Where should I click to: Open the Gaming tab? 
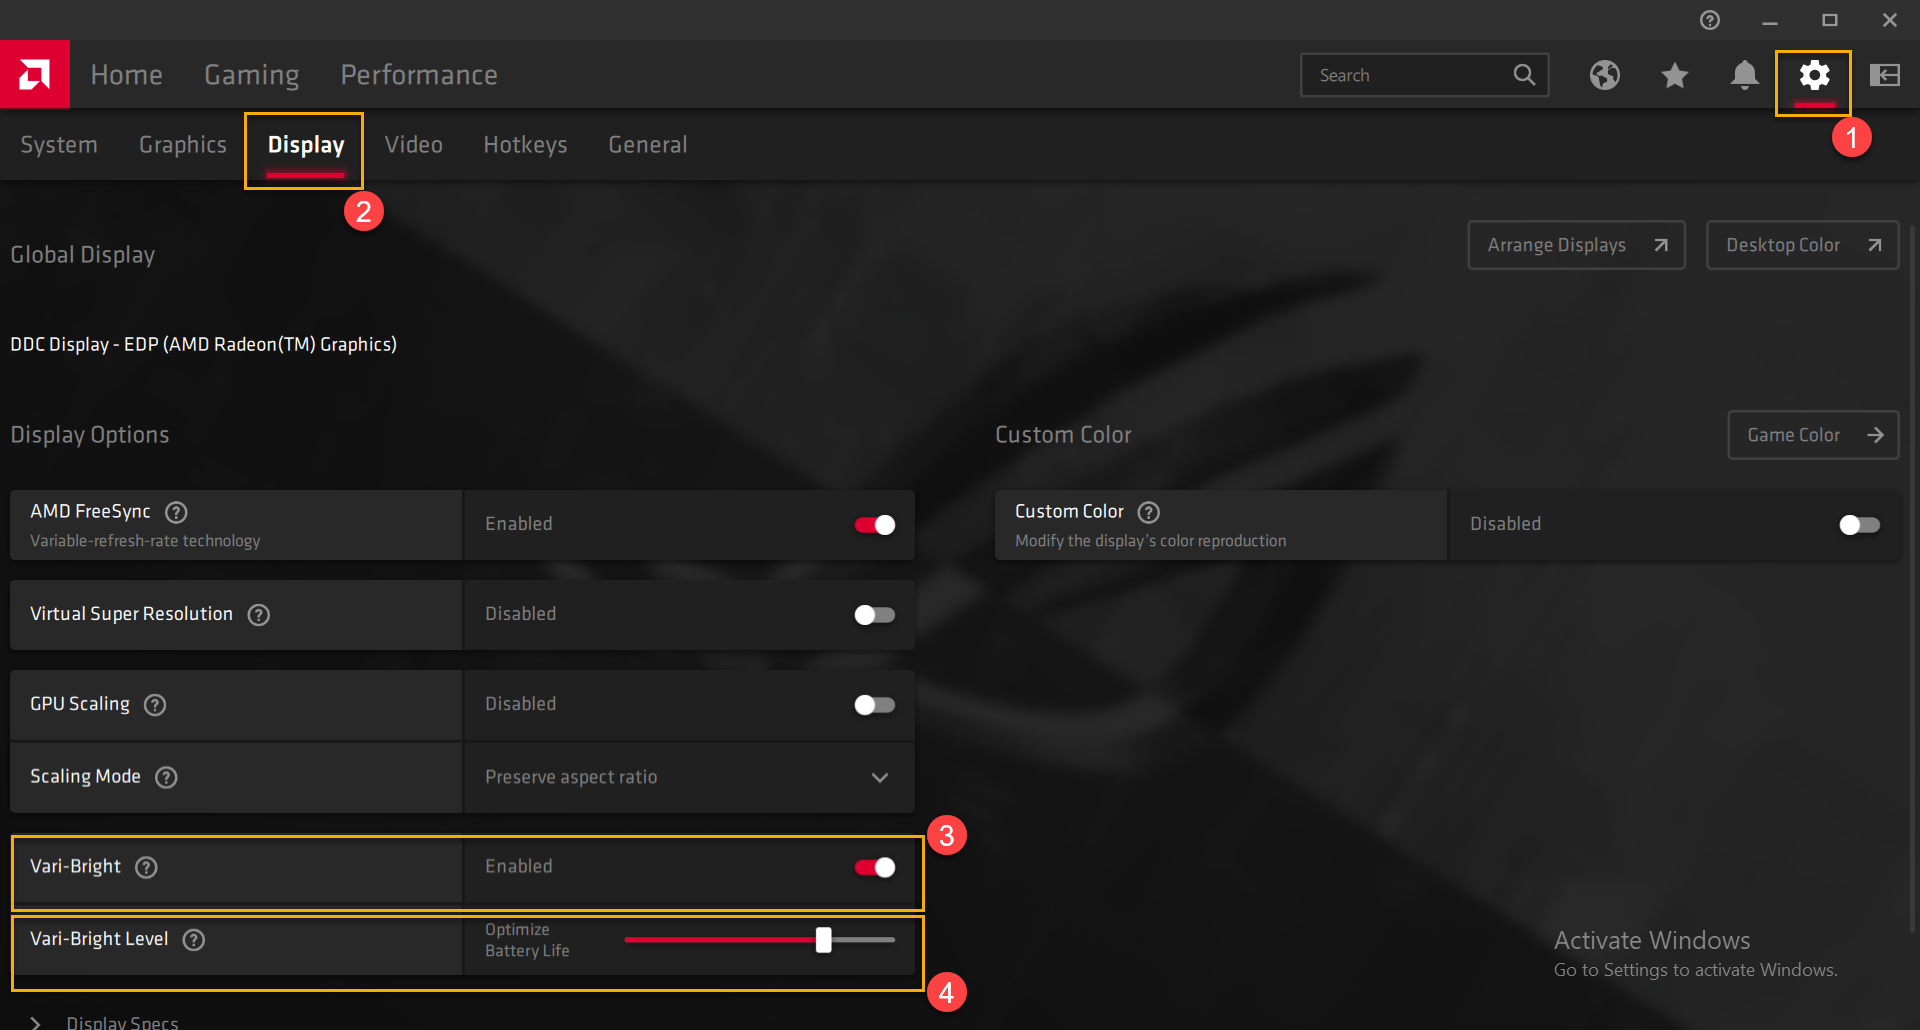tap(251, 75)
